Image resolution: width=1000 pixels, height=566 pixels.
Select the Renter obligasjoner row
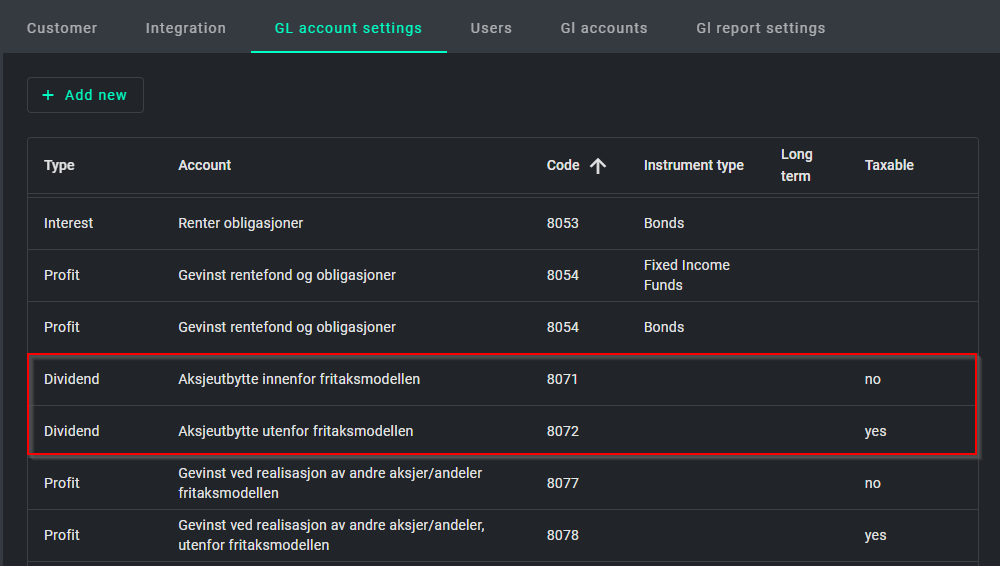(240, 223)
